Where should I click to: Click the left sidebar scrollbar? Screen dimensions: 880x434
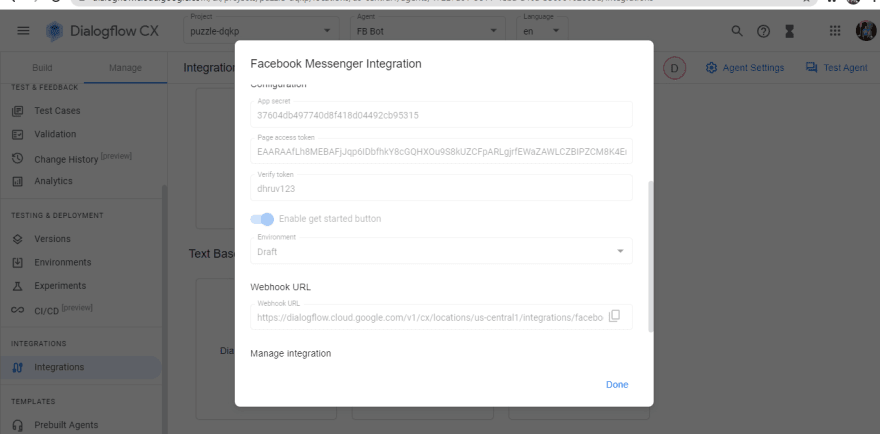164,309
